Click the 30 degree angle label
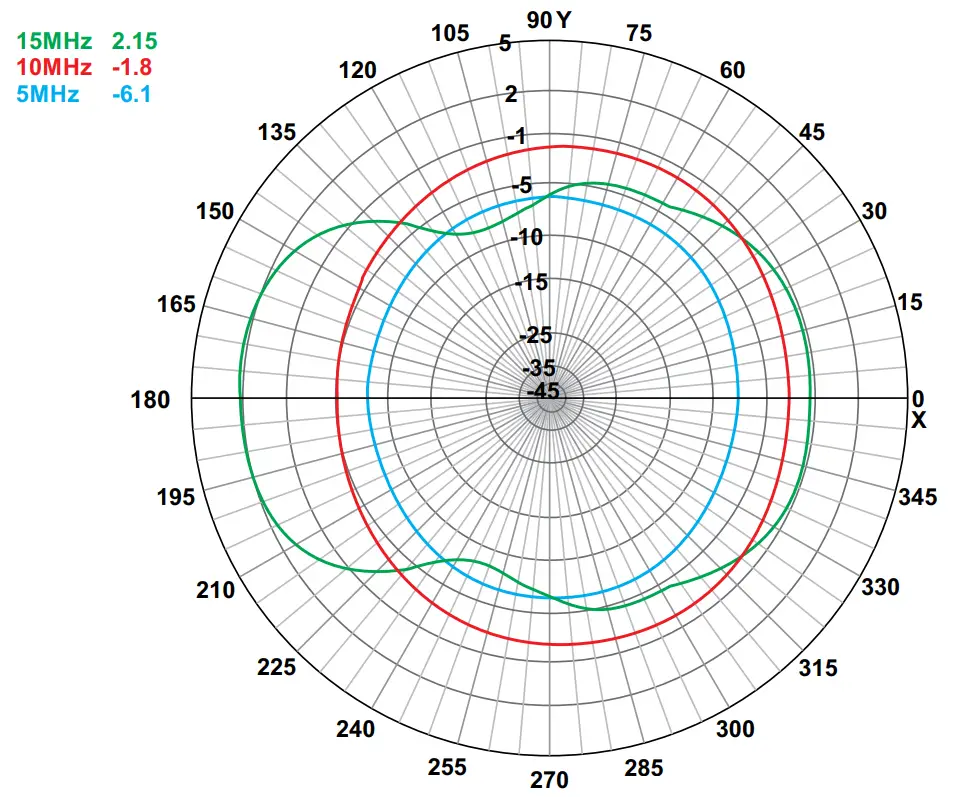Image resolution: width=956 pixels, height=797 pixels. [x=874, y=211]
